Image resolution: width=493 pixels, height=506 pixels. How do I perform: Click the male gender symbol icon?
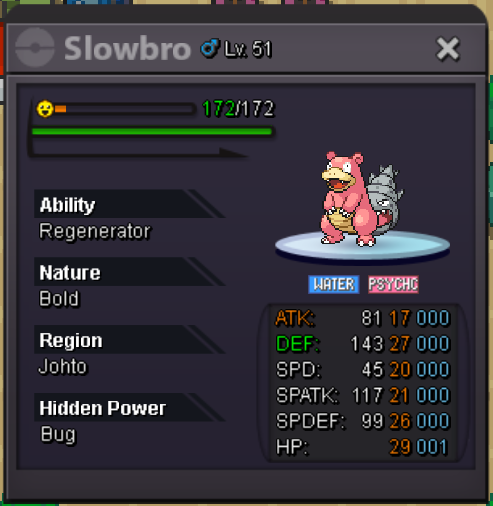[x=210, y=48]
